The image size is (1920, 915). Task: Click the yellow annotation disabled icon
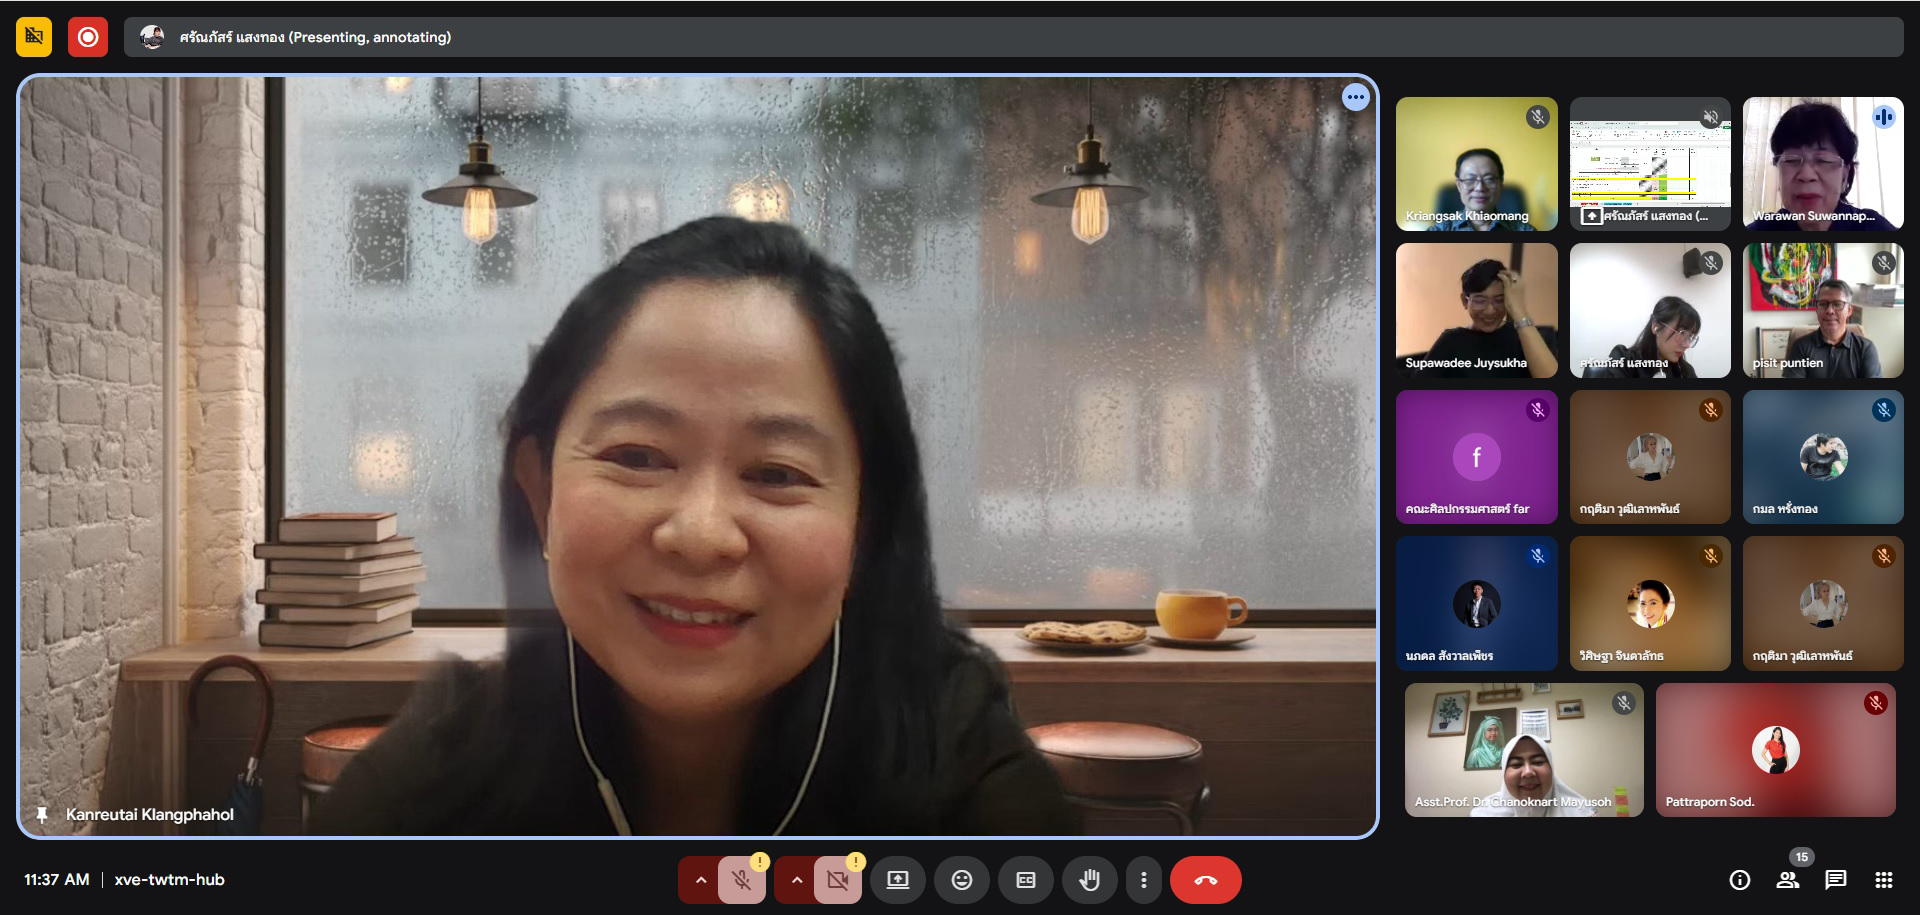point(34,37)
